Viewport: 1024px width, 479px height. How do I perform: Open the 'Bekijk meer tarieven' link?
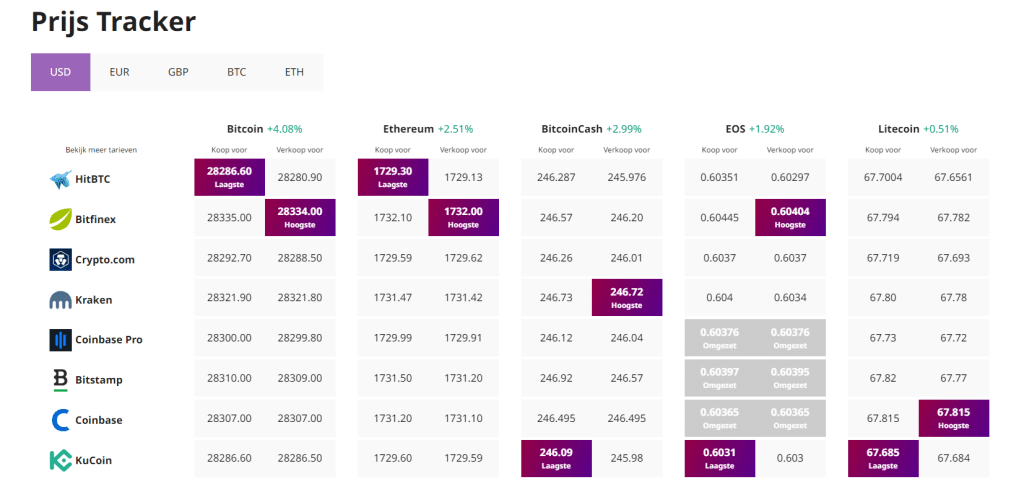pos(101,150)
